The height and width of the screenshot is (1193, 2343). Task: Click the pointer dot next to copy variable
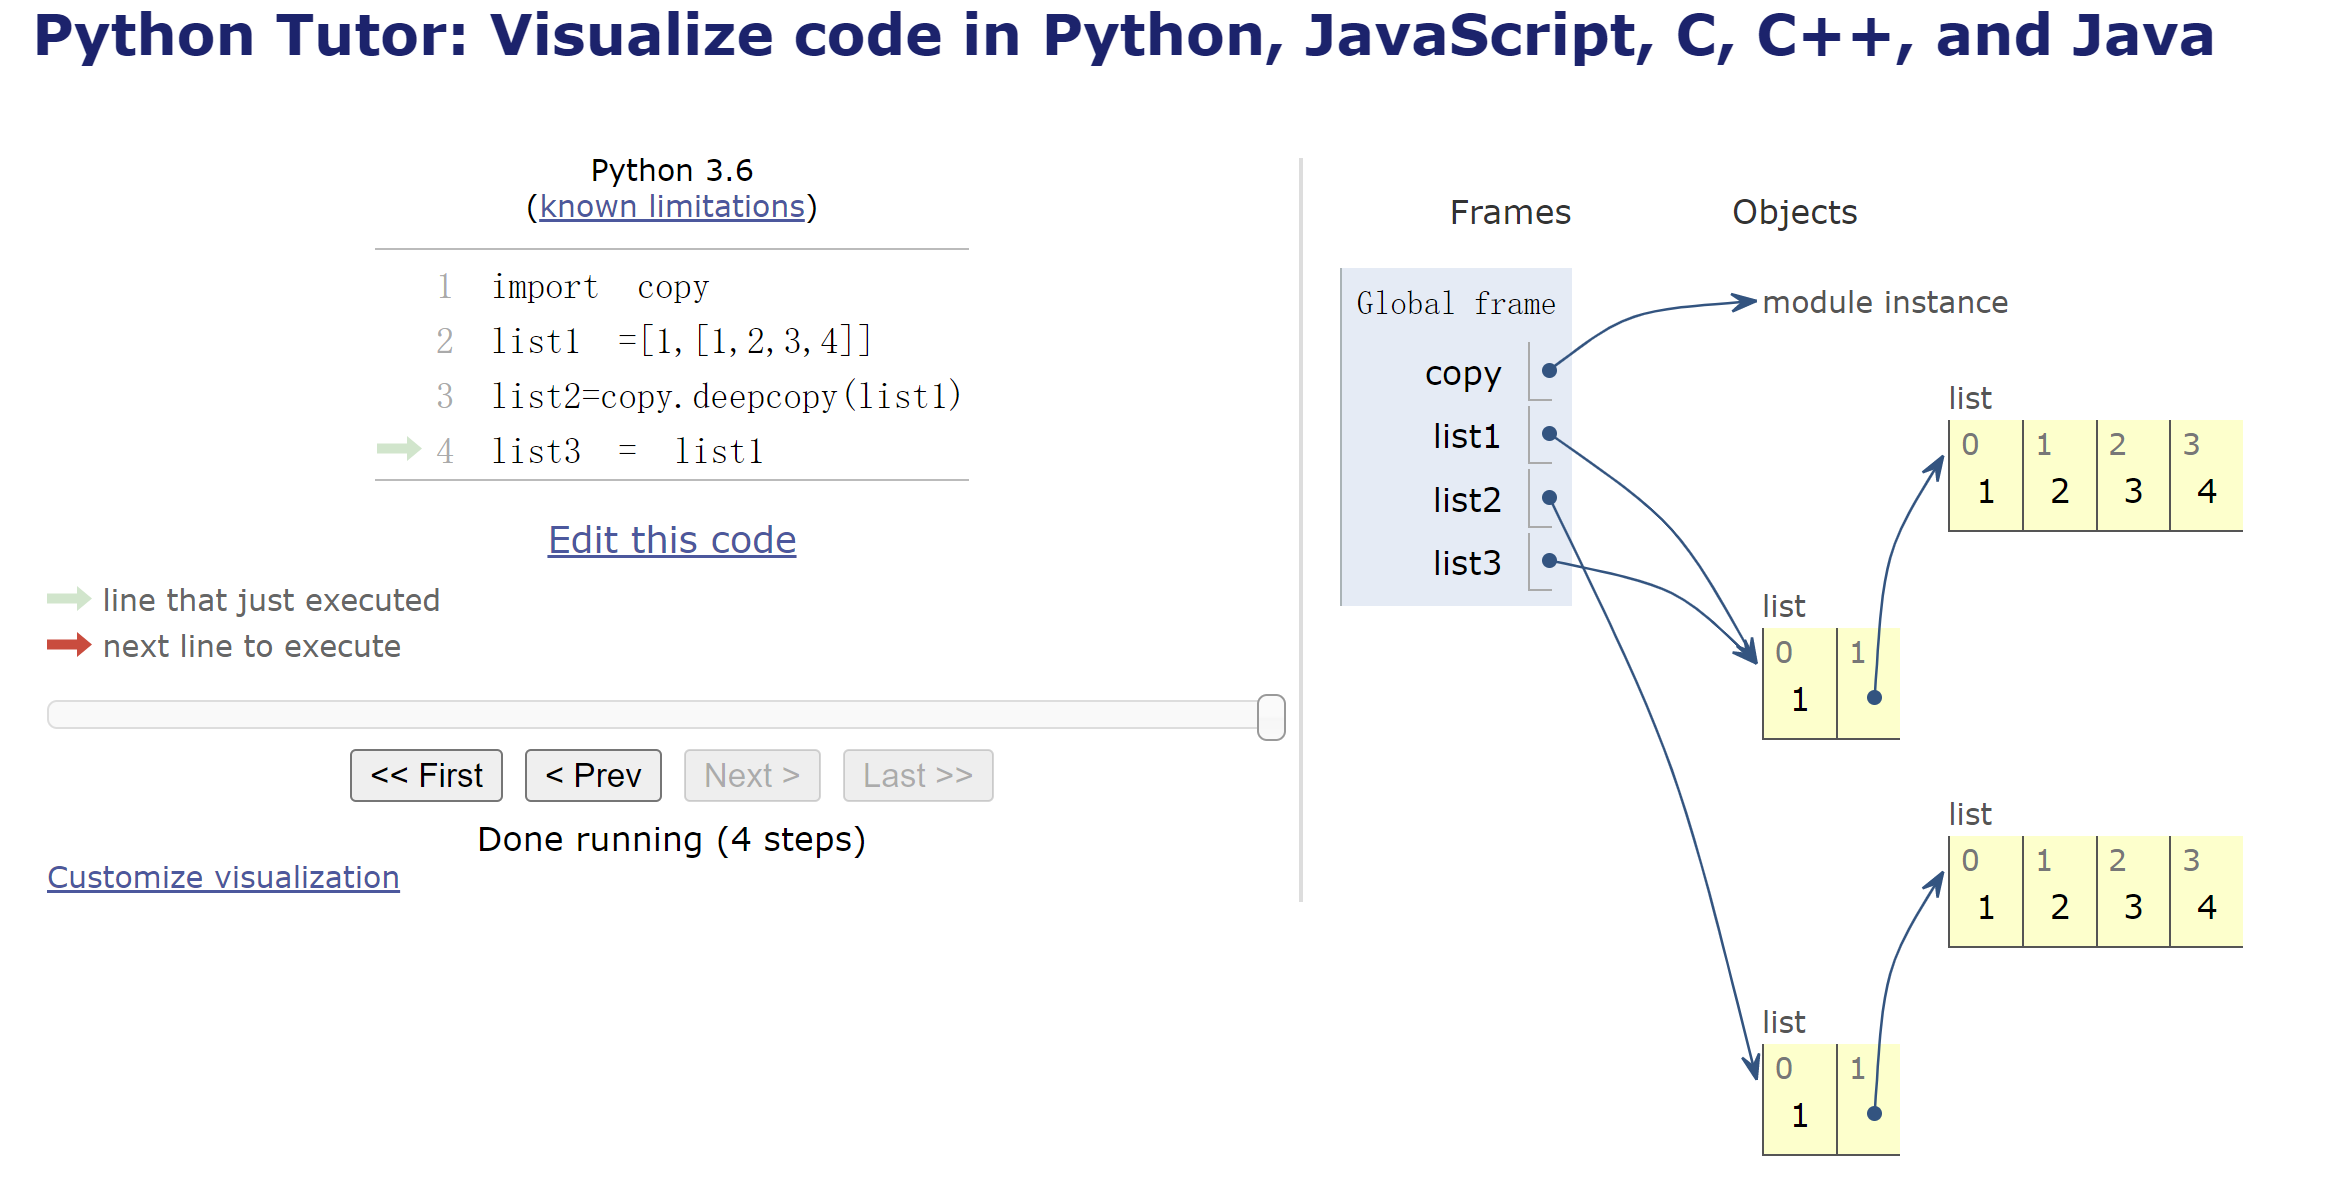coord(1549,371)
